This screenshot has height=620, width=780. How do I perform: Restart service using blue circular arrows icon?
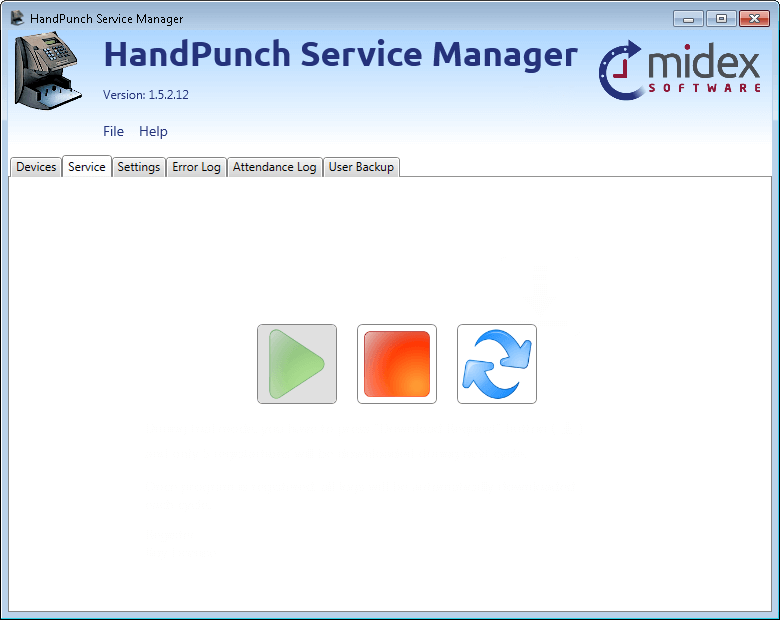coord(497,364)
